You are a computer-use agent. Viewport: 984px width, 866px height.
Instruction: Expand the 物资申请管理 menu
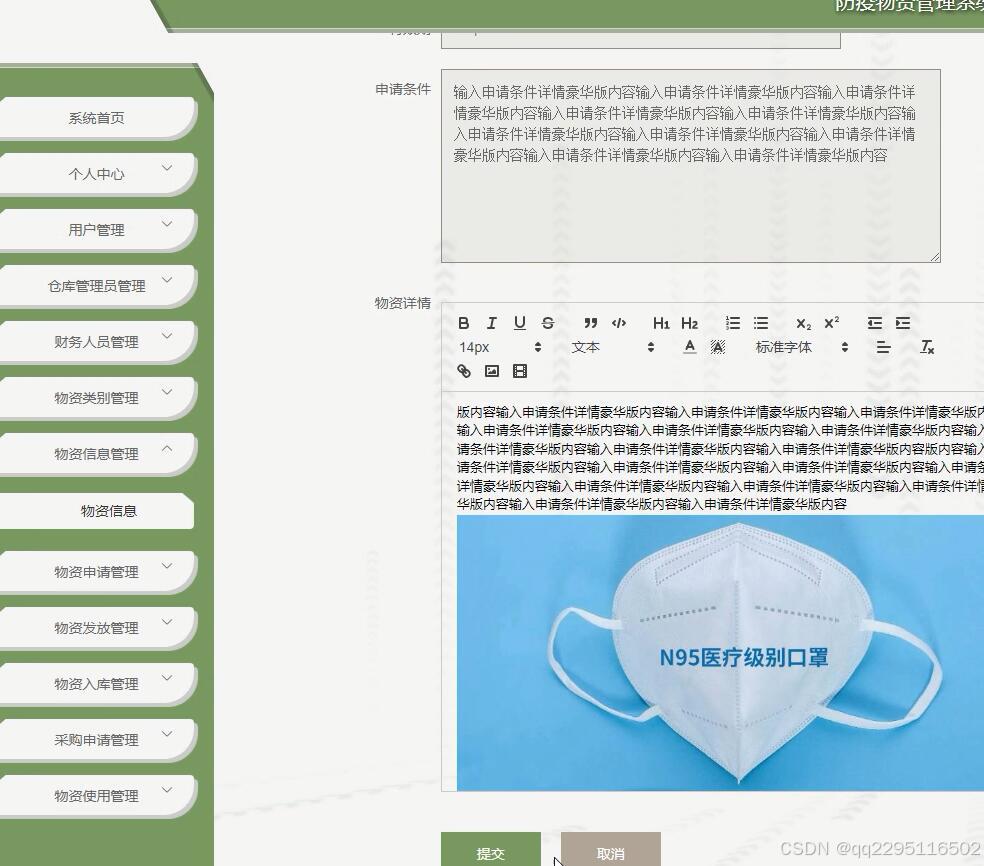96,572
